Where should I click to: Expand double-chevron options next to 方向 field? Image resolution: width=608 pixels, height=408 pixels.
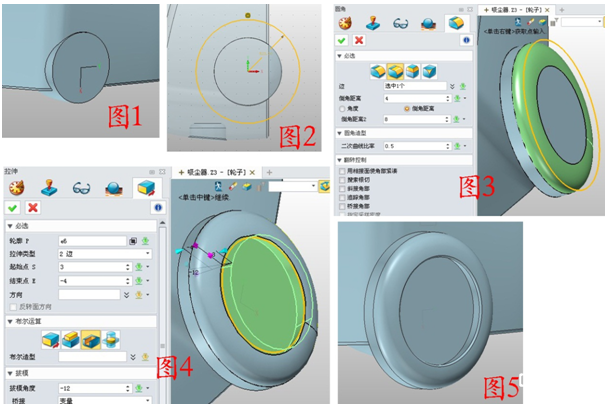tap(126, 295)
